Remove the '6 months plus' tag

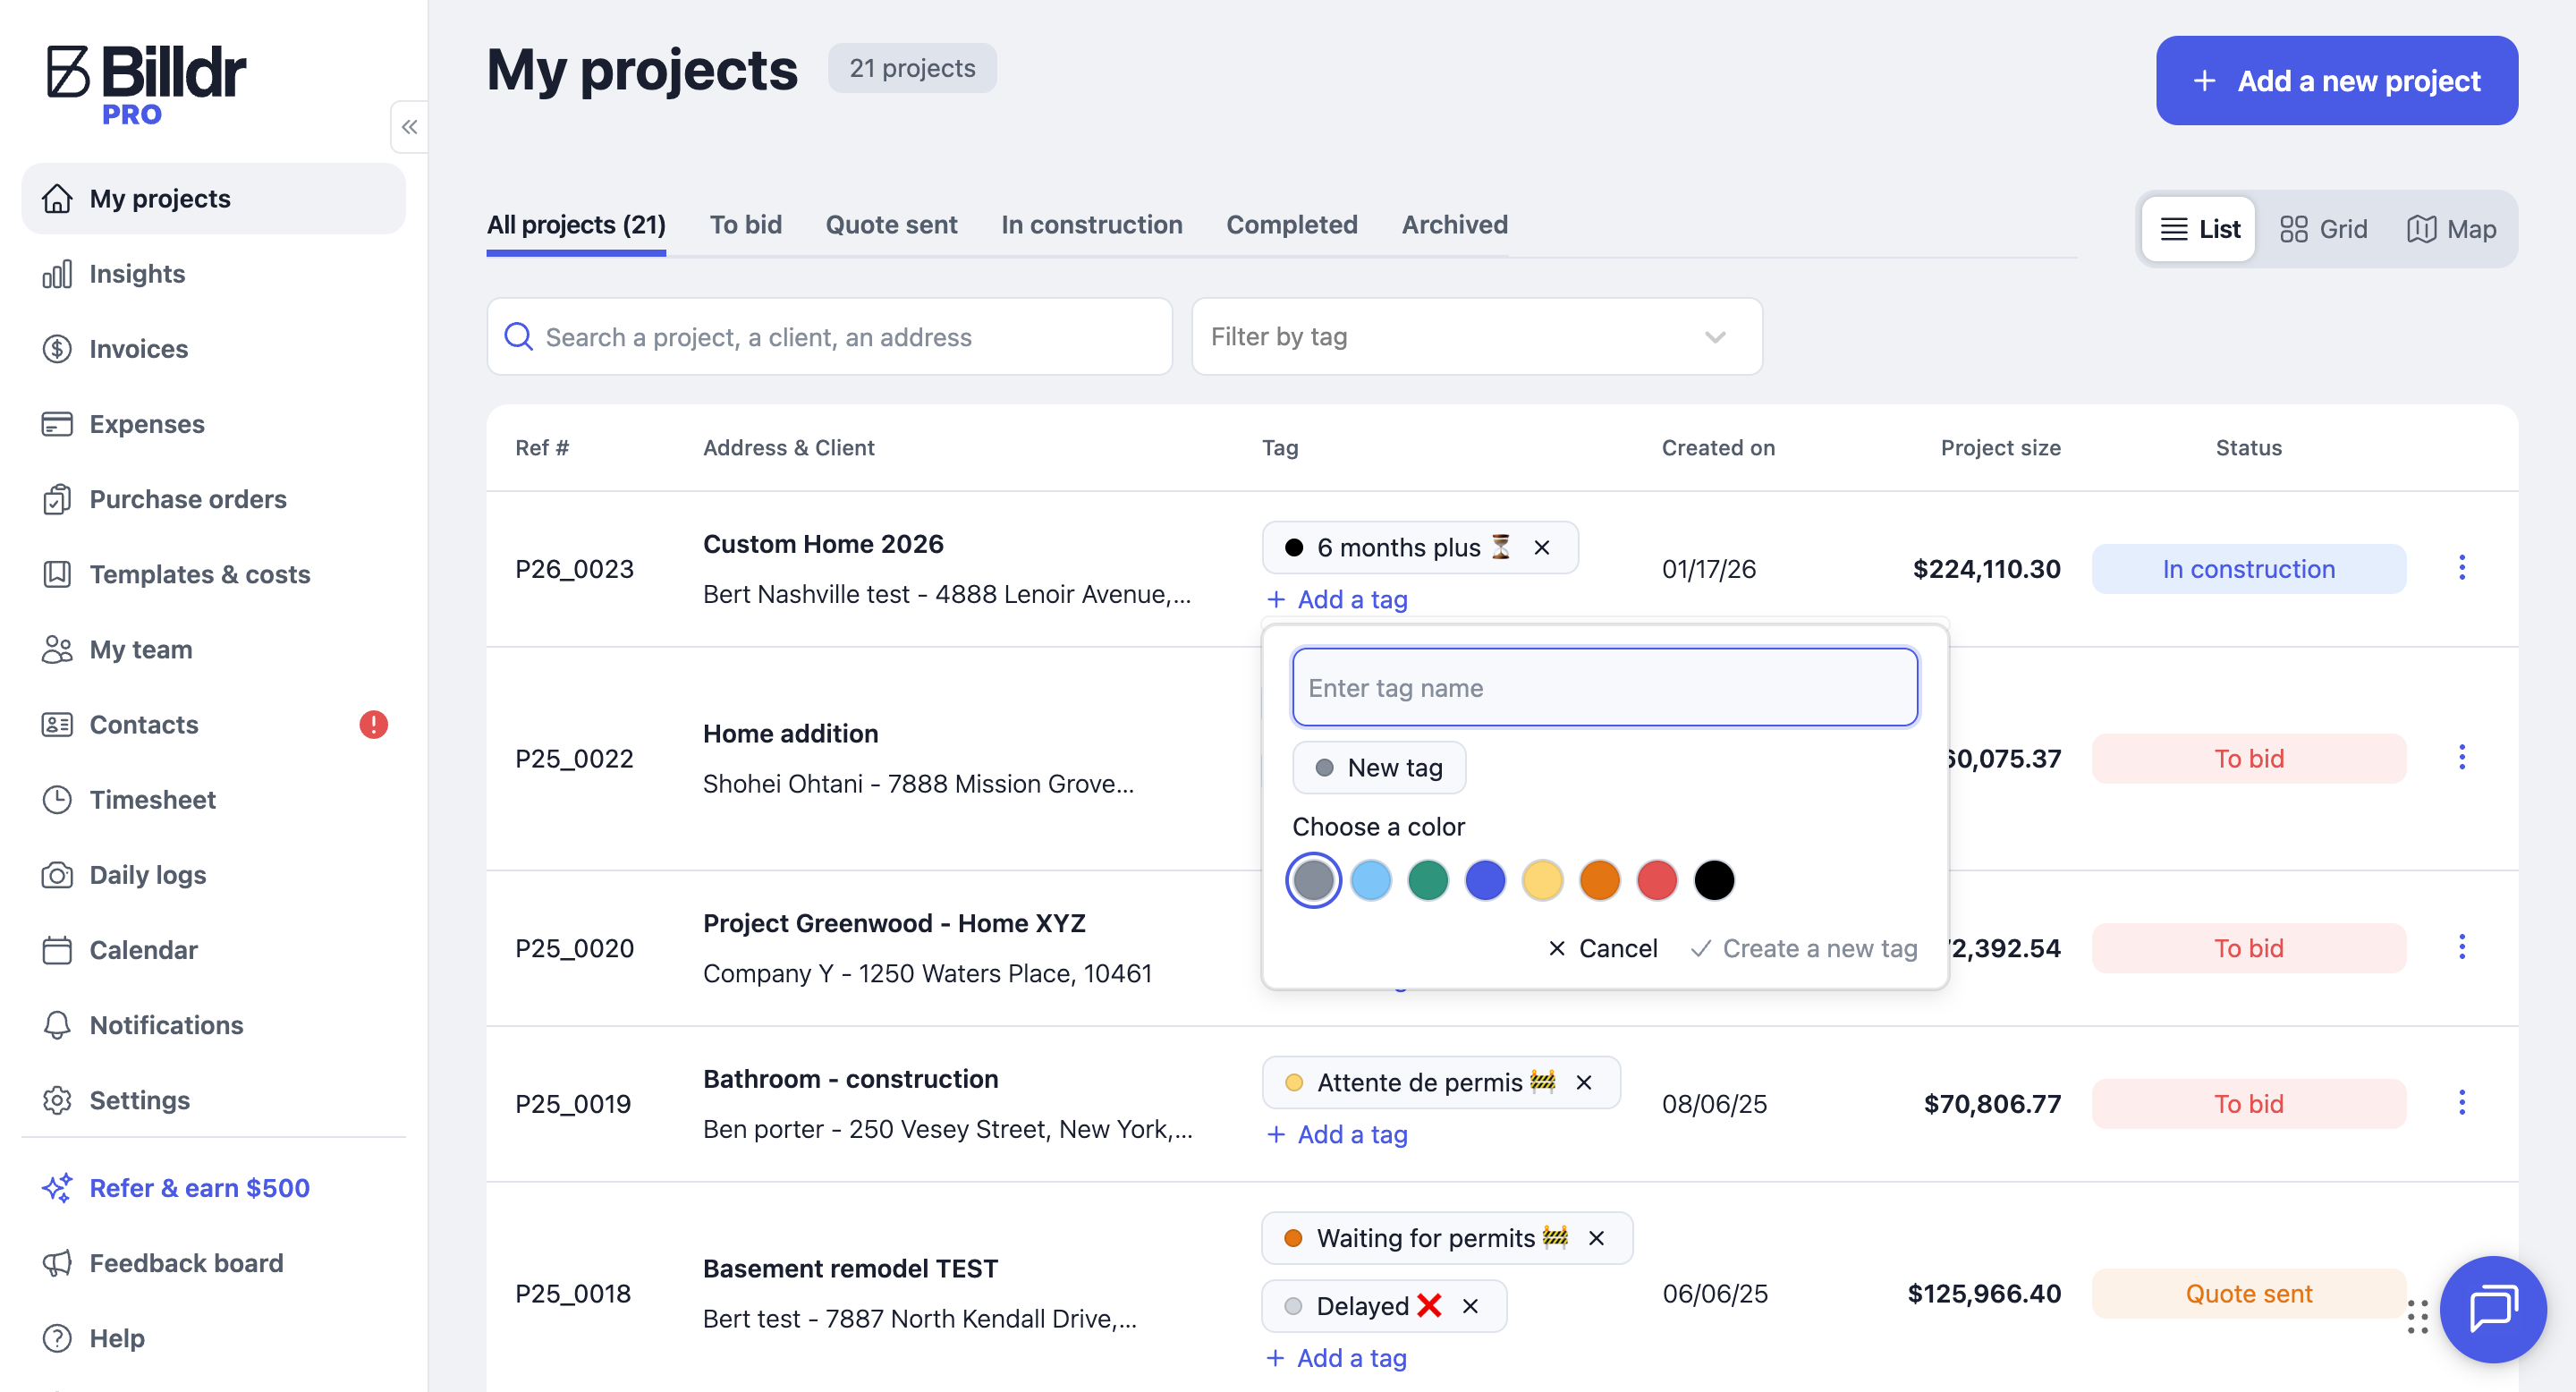coord(1542,548)
